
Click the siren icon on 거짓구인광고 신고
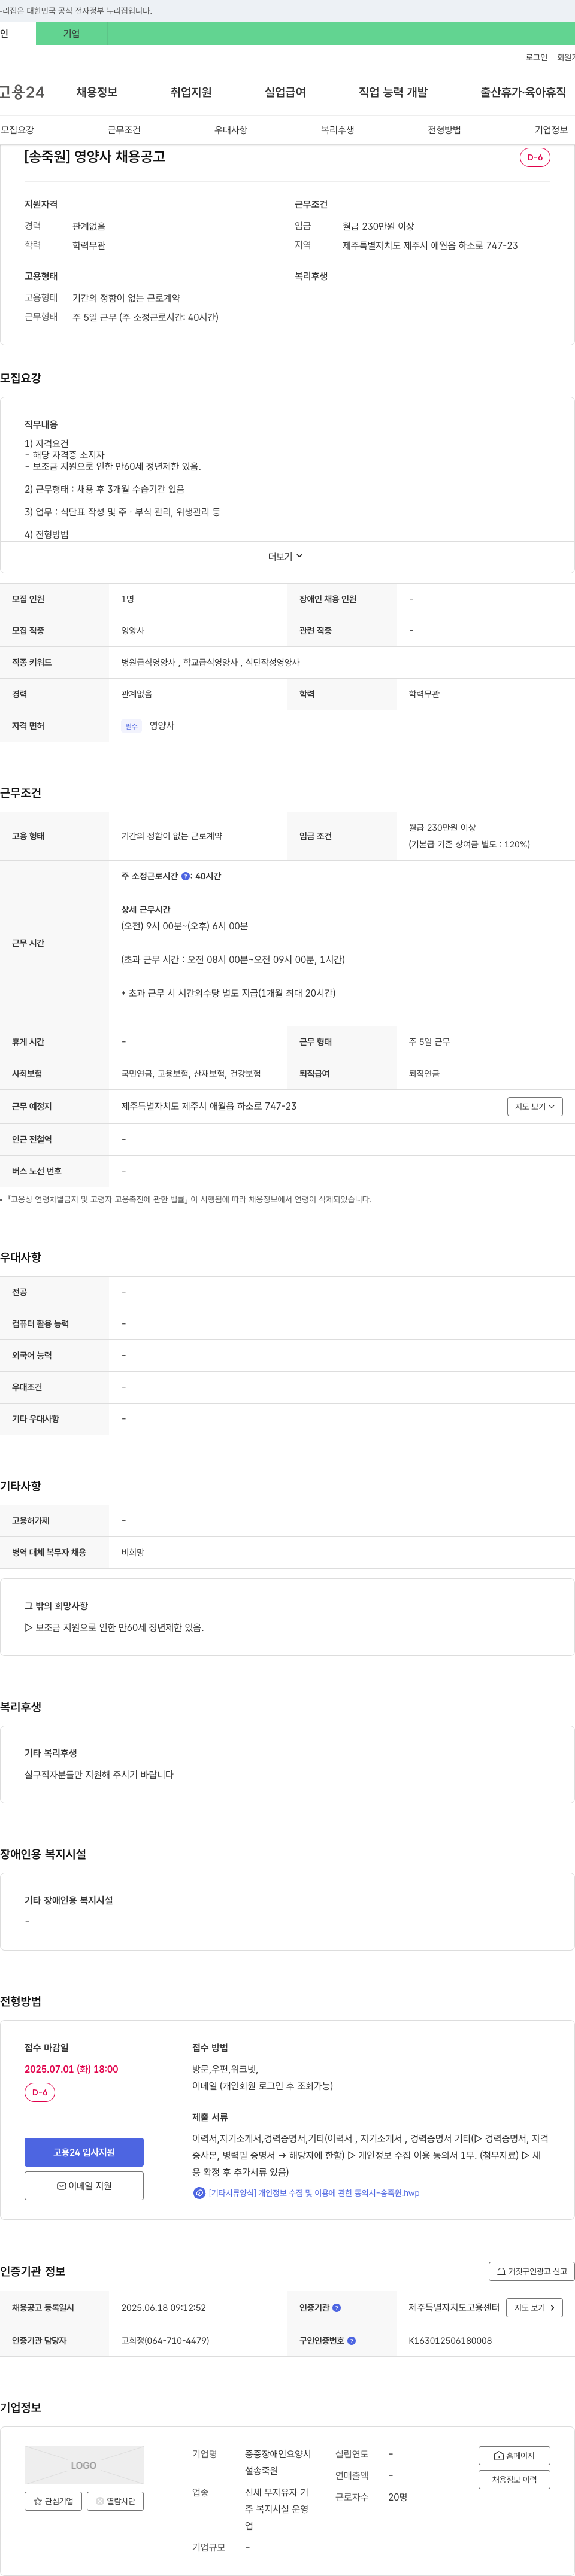pyautogui.click(x=500, y=2271)
